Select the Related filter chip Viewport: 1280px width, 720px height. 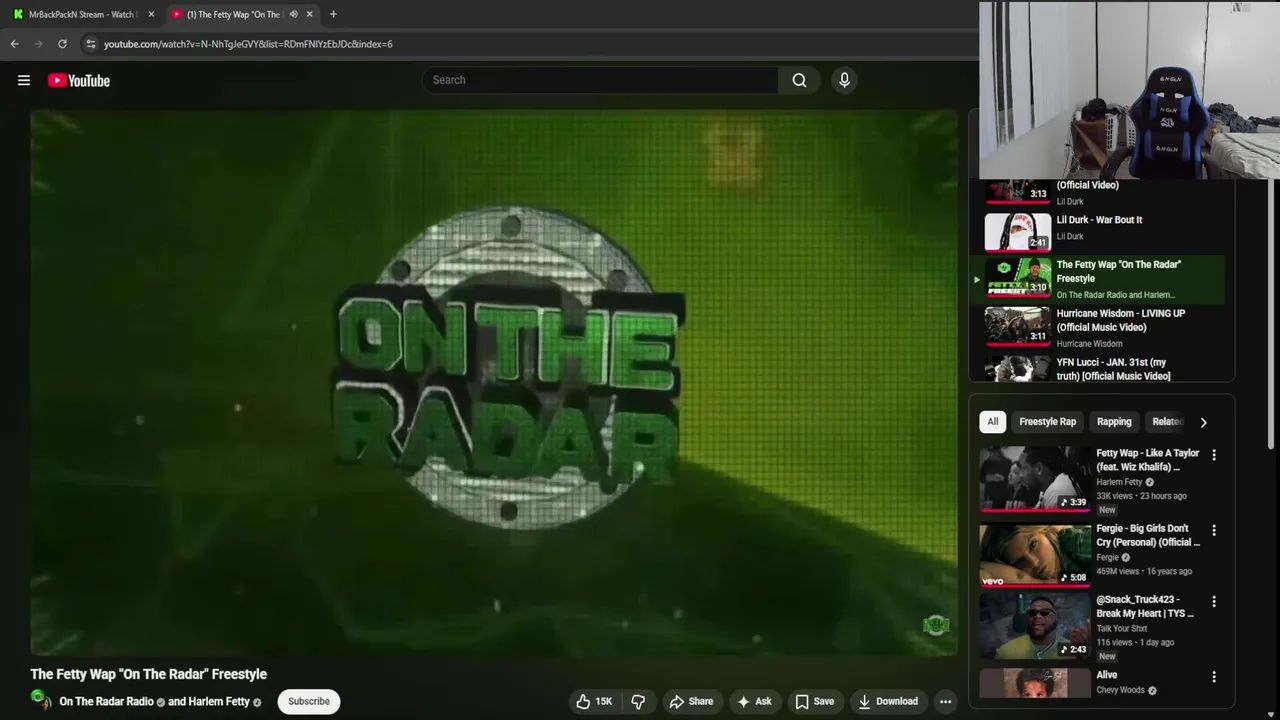(1167, 422)
